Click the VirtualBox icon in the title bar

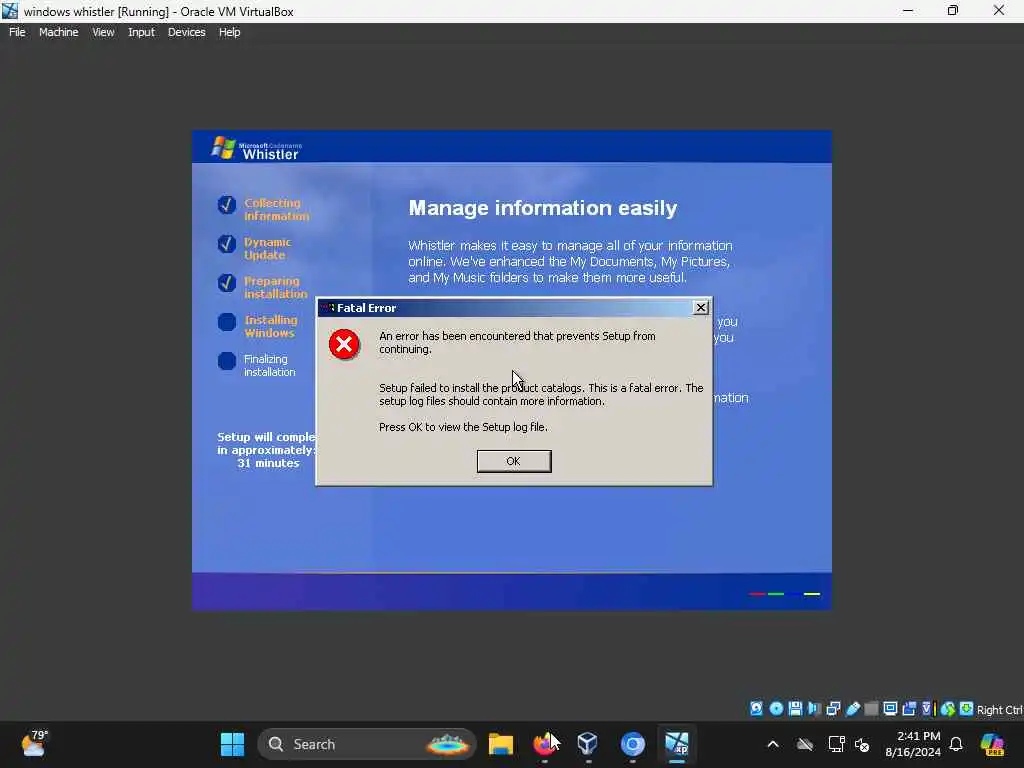tap(10, 10)
